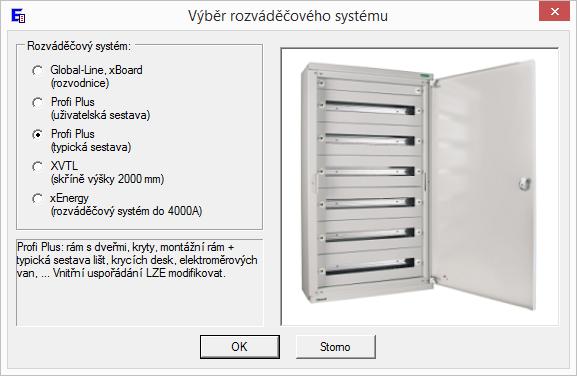
Task: Pick the XVTL radio button option
Action: click(37, 167)
